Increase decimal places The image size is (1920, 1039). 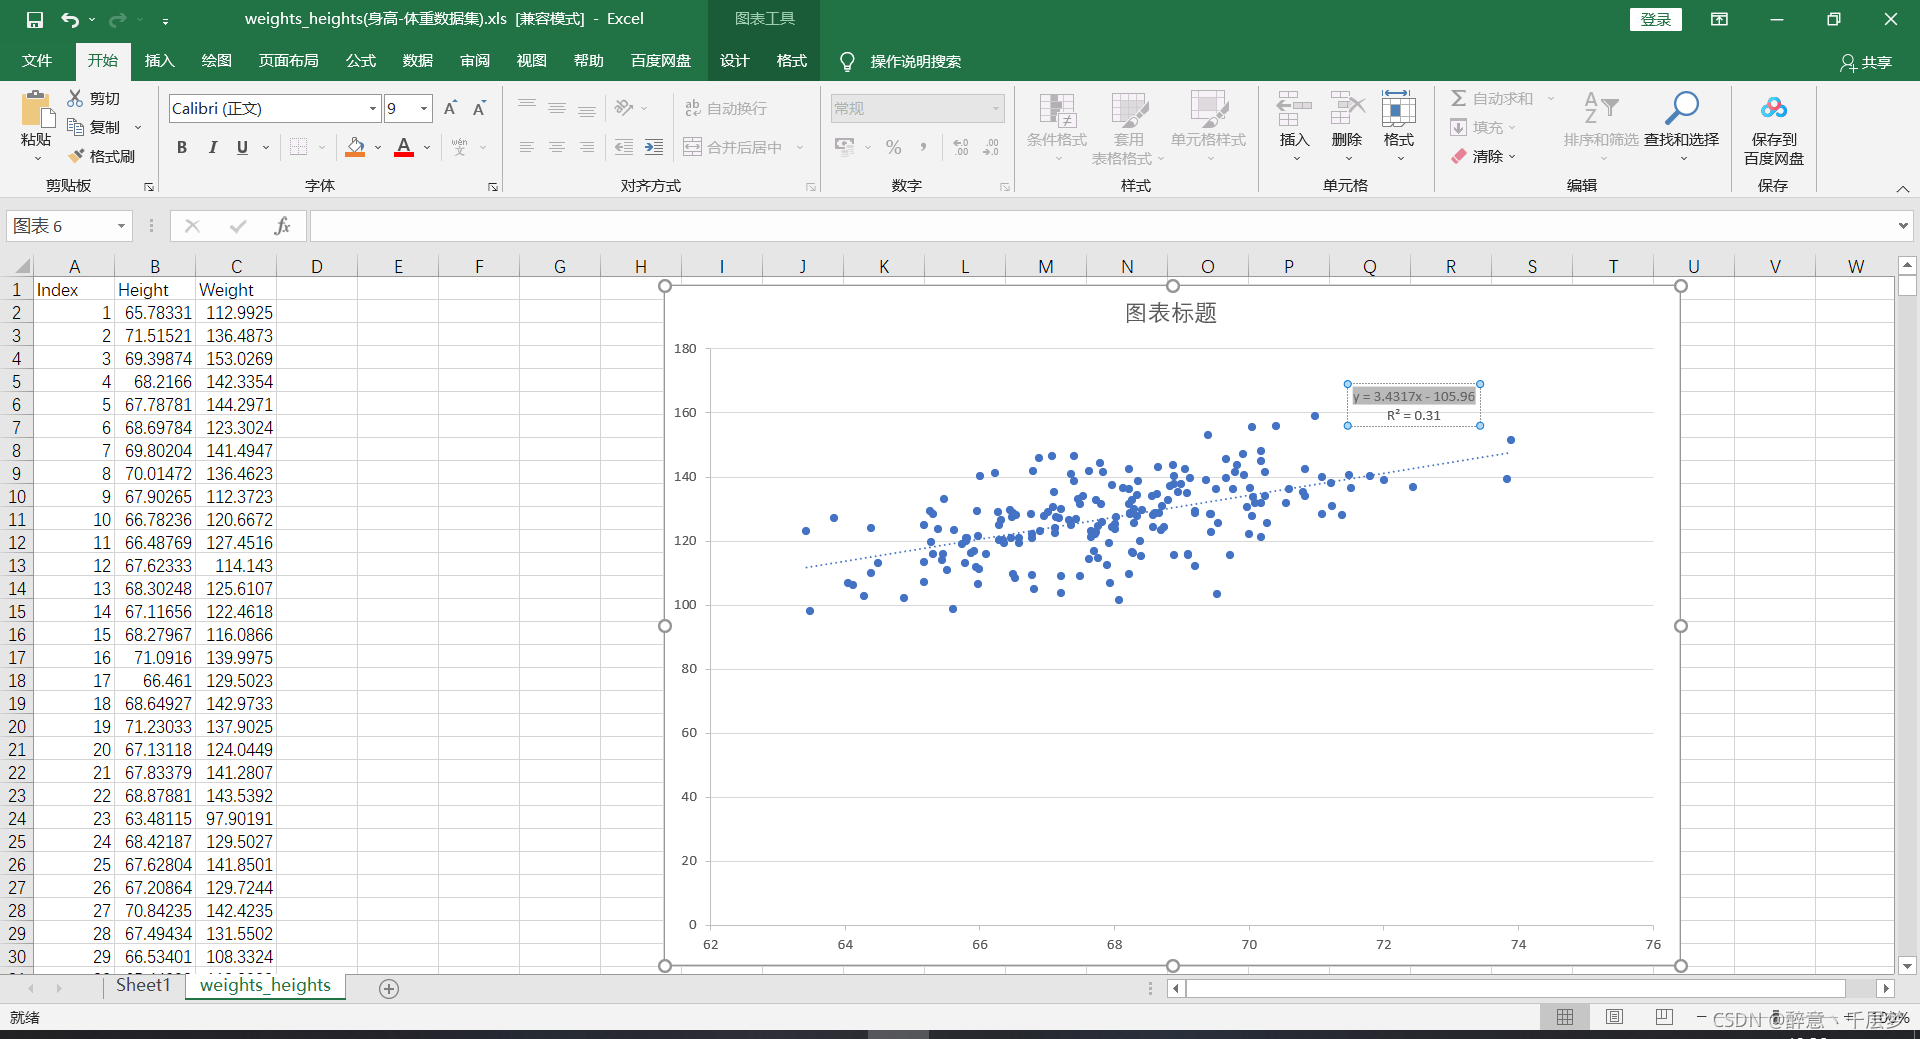(x=961, y=147)
